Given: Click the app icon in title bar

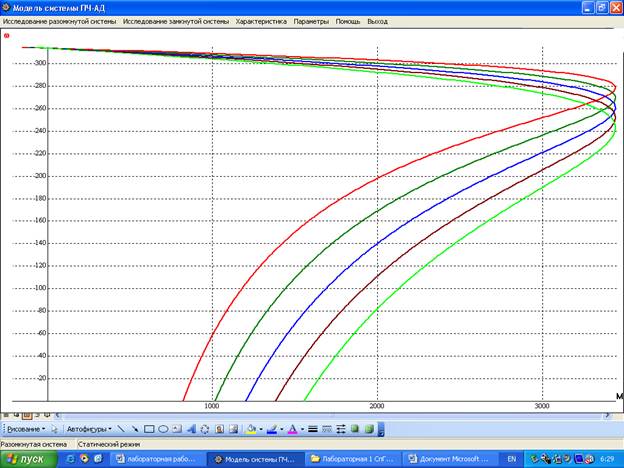Looking at the screenshot, I should [6, 8].
